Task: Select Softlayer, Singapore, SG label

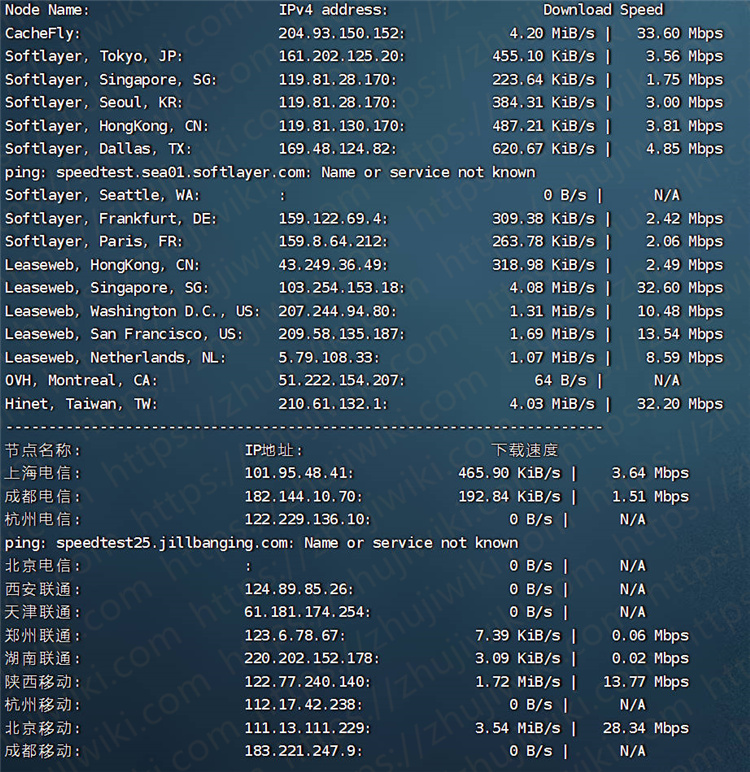Action: coord(111,80)
